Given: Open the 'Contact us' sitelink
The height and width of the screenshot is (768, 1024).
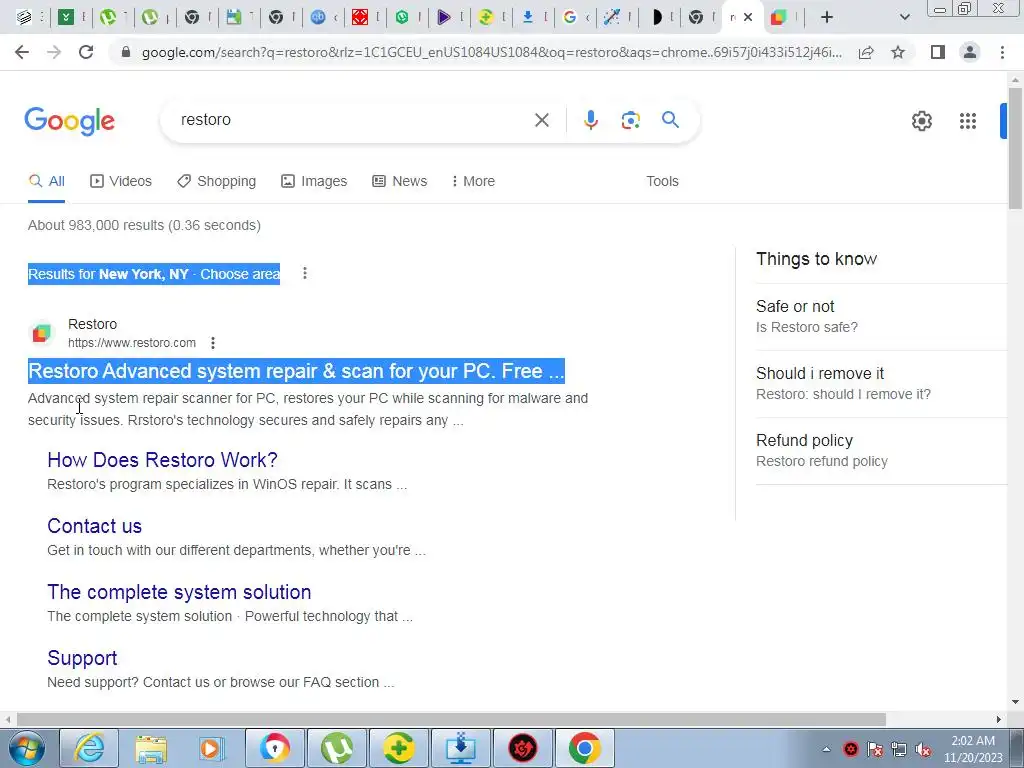Looking at the screenshot, I should click(95, 526).
